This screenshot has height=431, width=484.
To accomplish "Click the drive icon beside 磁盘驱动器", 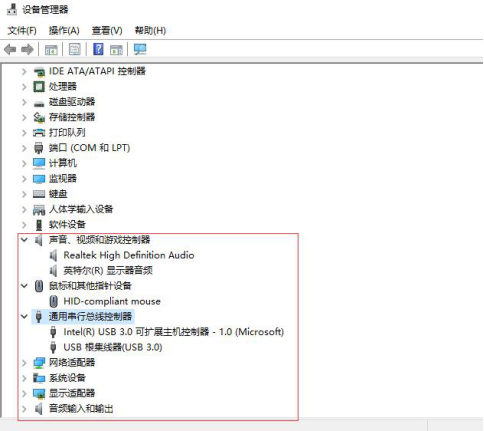I will pyautogui.click(x=39, y=103).
